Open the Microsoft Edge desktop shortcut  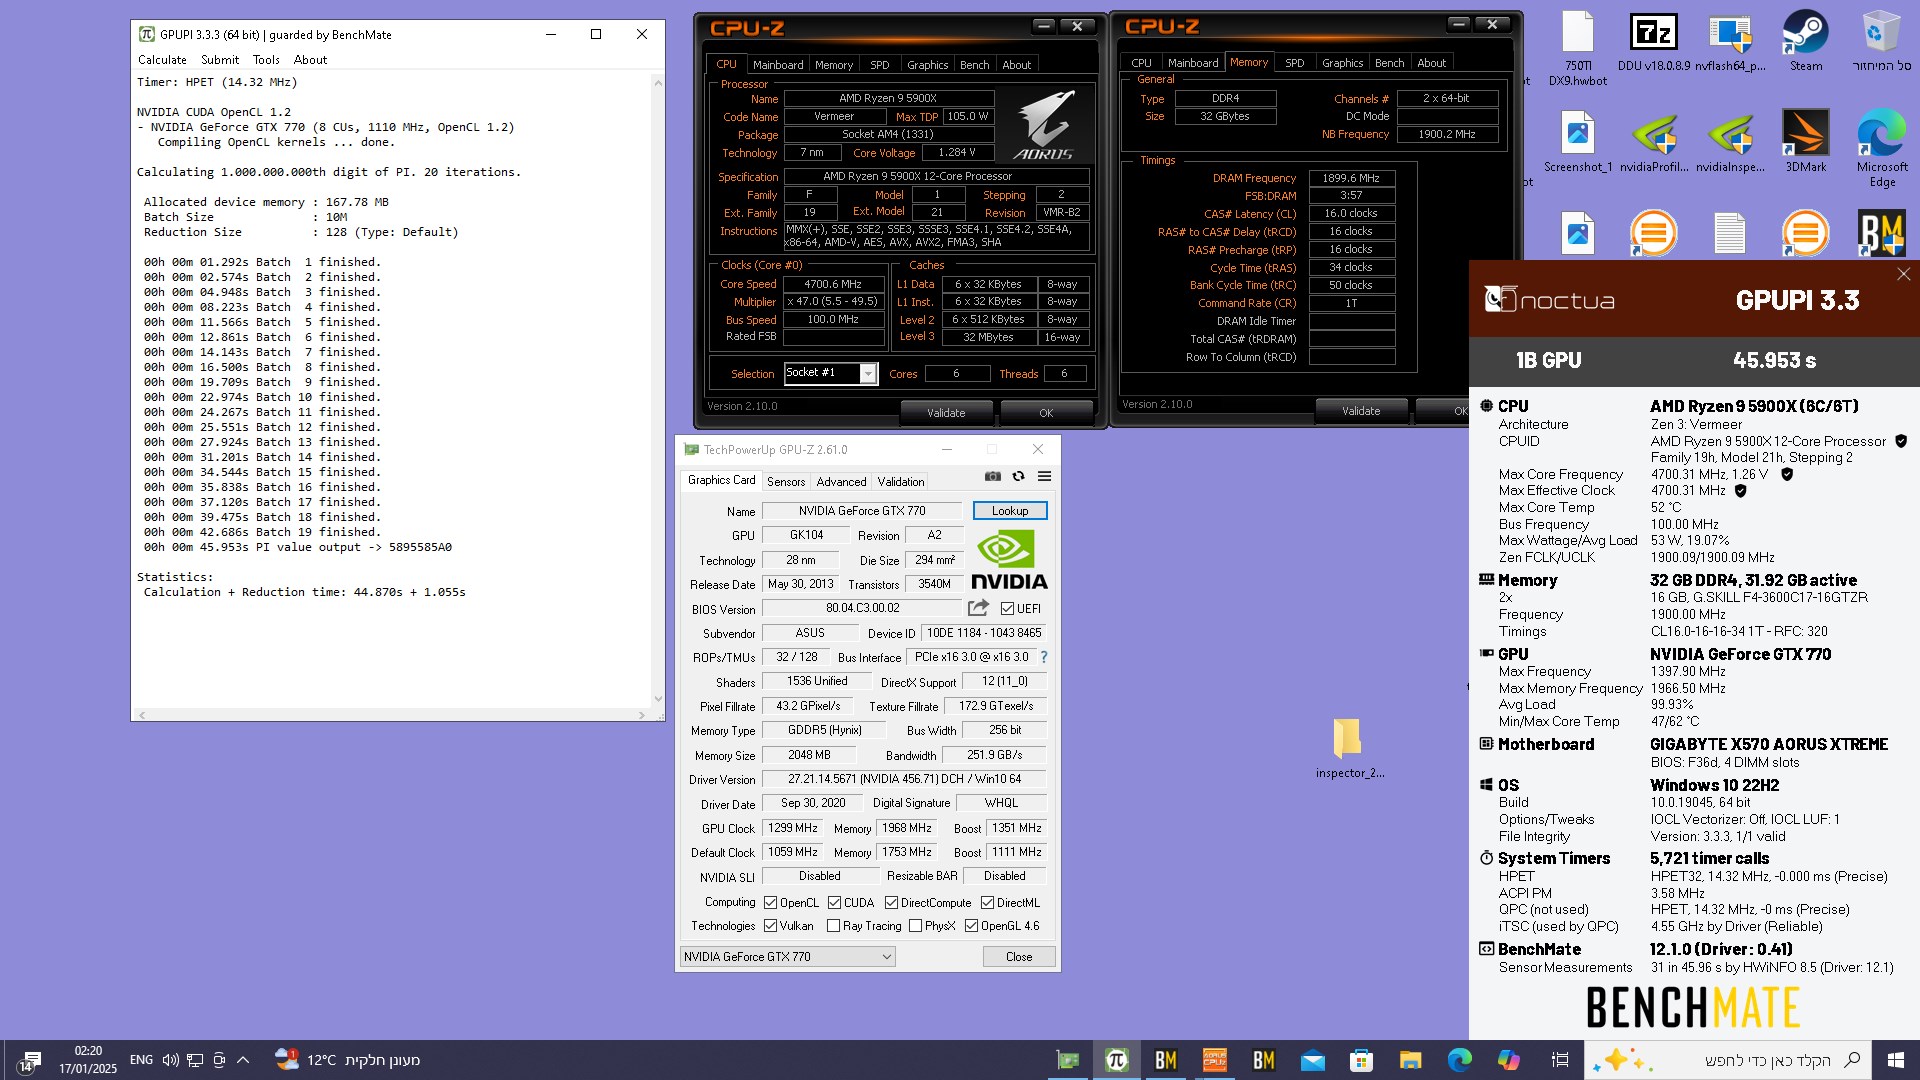[1881, 148]
